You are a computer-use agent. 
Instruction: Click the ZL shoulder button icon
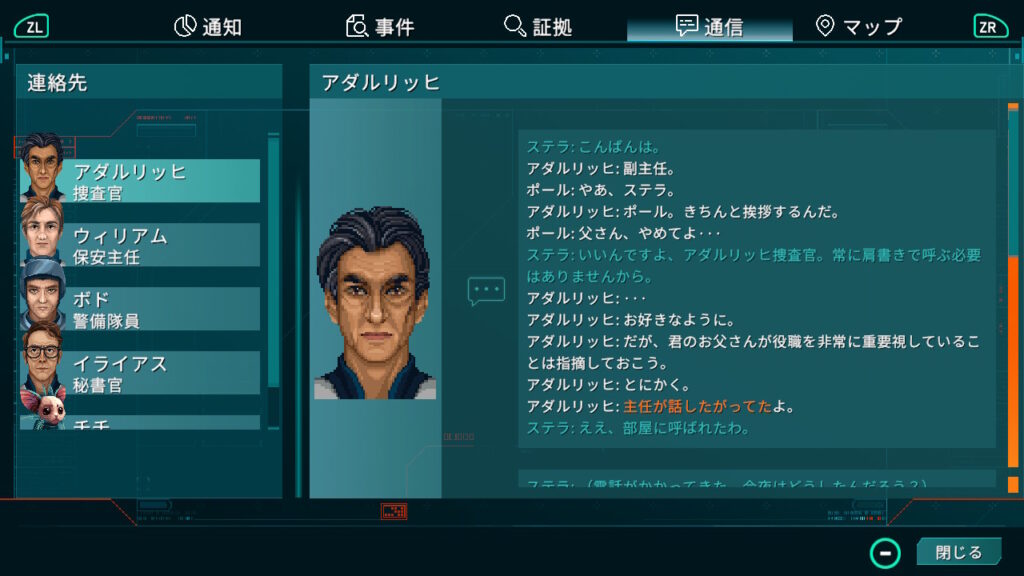point(31,27)
